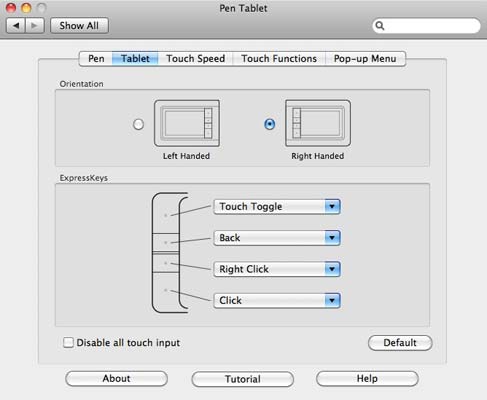Expand the Right Click dropdown
Viewport: 487px width, 400px height.
pos(277,269)
